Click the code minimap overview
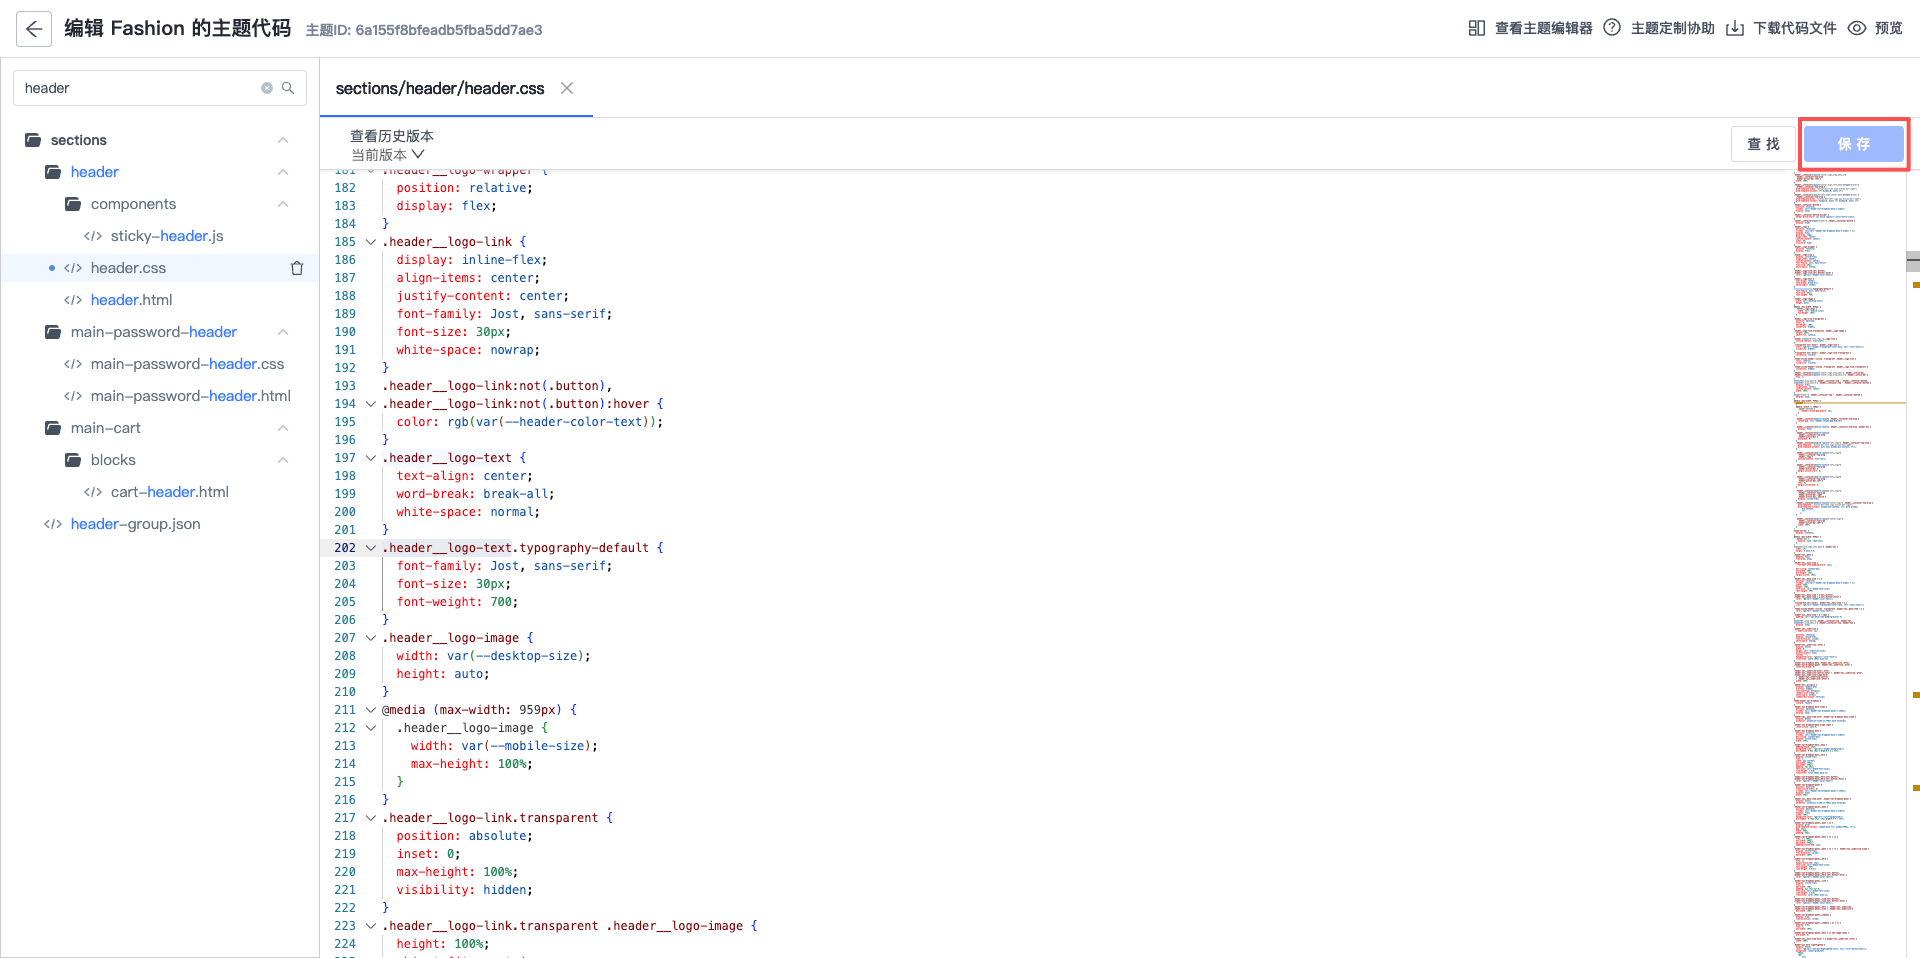Viewport: 1920px width, 958px height. [1848, 563]
